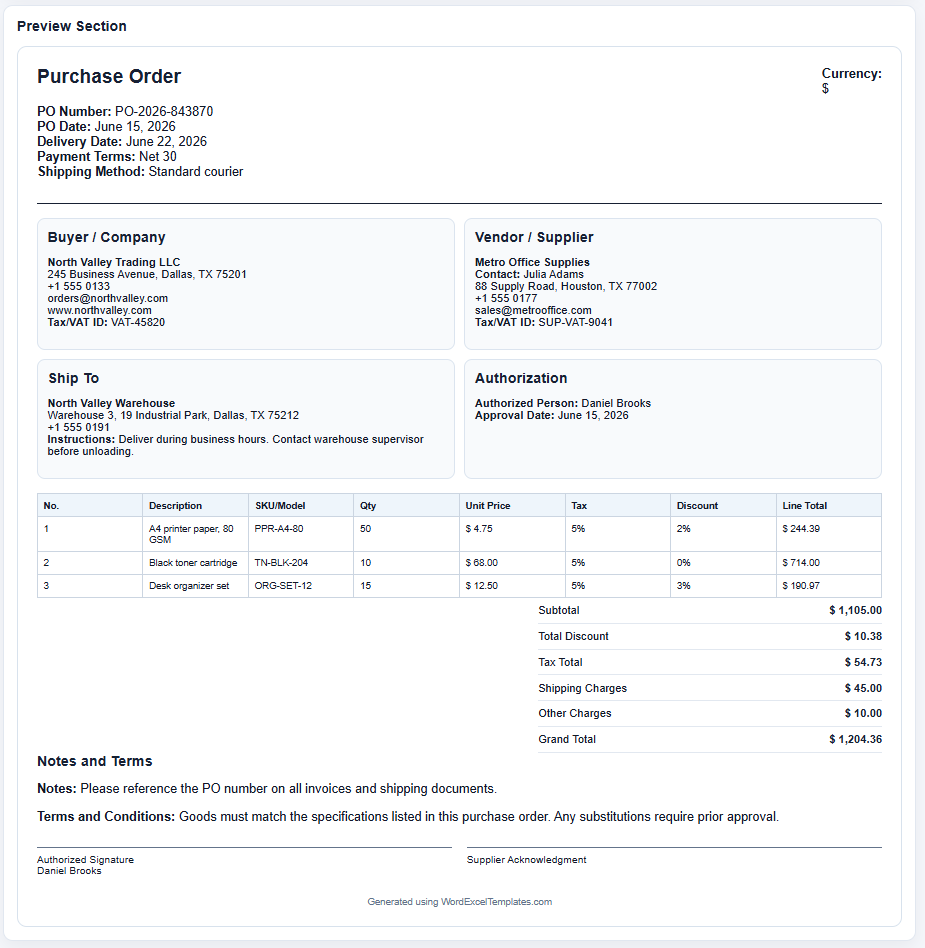925x948 pixels.
Task: Click the PO number PO-2026-843870
Action: [x=164, y=111]
